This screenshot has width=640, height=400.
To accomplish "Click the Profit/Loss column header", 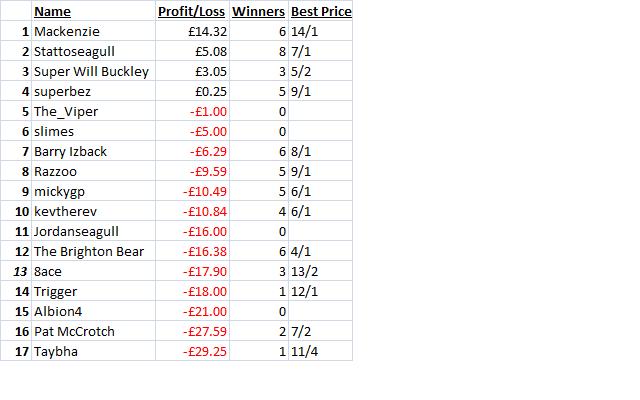I will [192, 11].
